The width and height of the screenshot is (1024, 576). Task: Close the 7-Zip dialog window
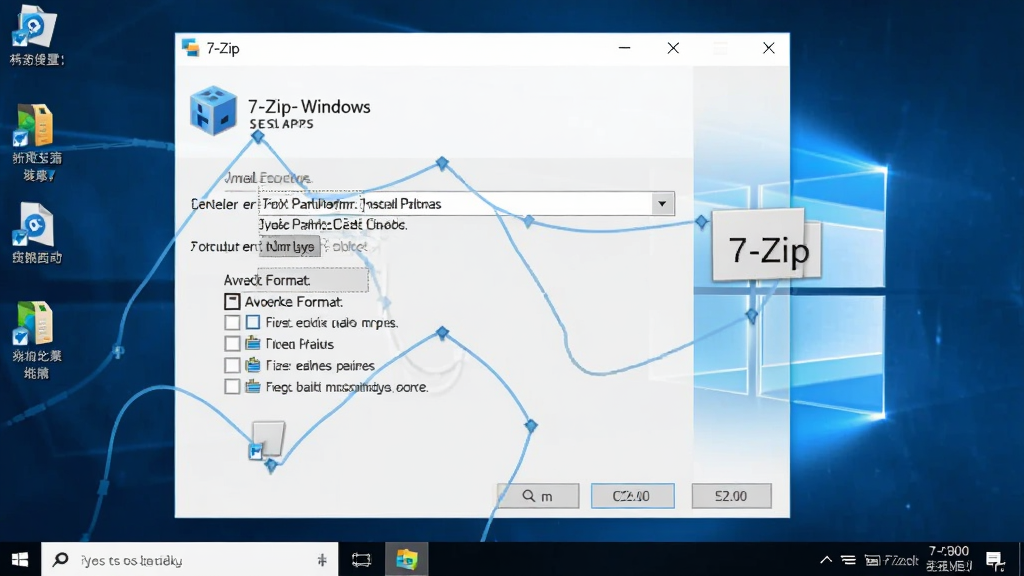769,48
